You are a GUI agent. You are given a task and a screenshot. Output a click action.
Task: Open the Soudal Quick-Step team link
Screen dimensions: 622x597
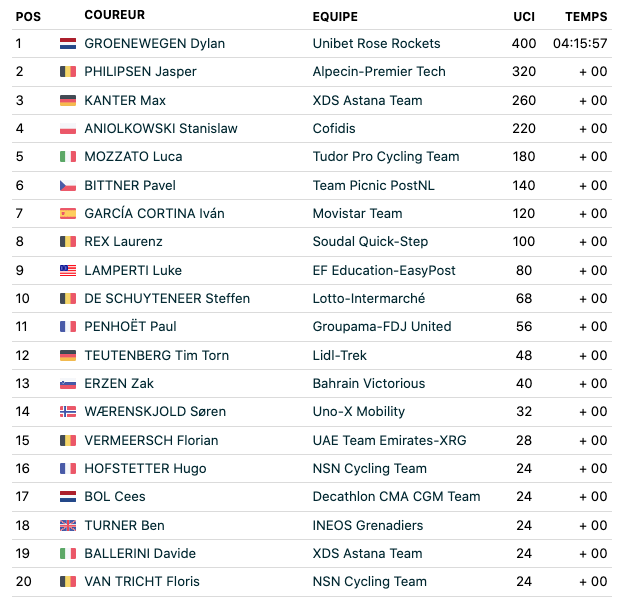[370, 242]
